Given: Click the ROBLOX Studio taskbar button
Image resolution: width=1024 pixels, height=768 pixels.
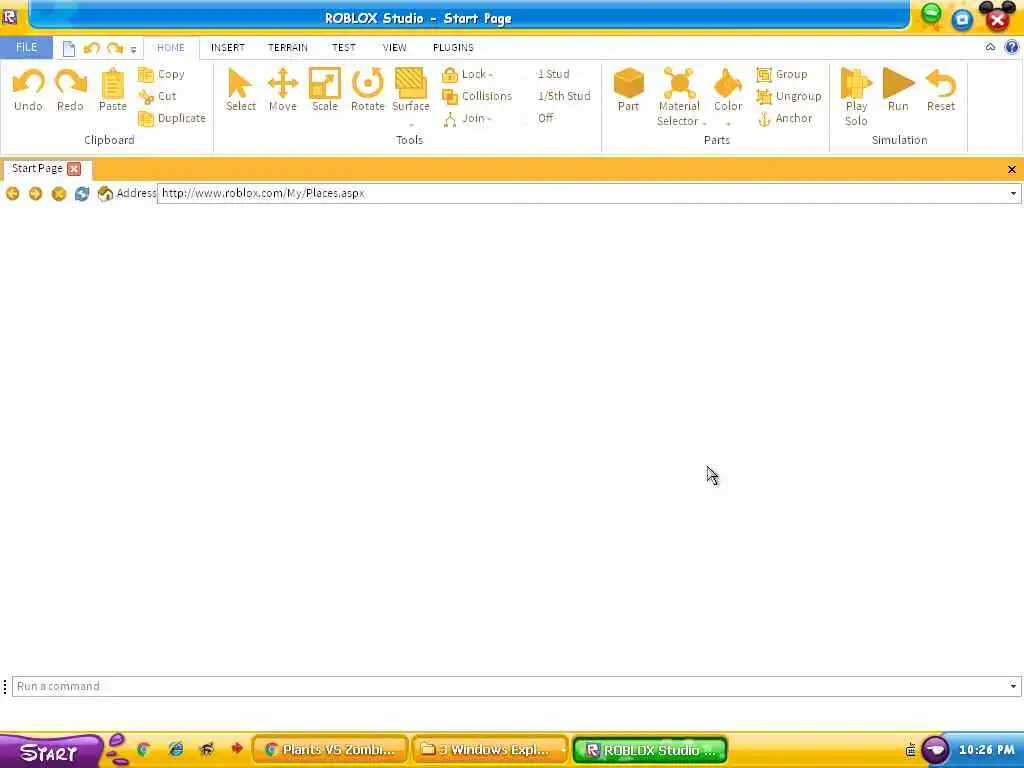Looking at the screenshot, I should [650, 750].
